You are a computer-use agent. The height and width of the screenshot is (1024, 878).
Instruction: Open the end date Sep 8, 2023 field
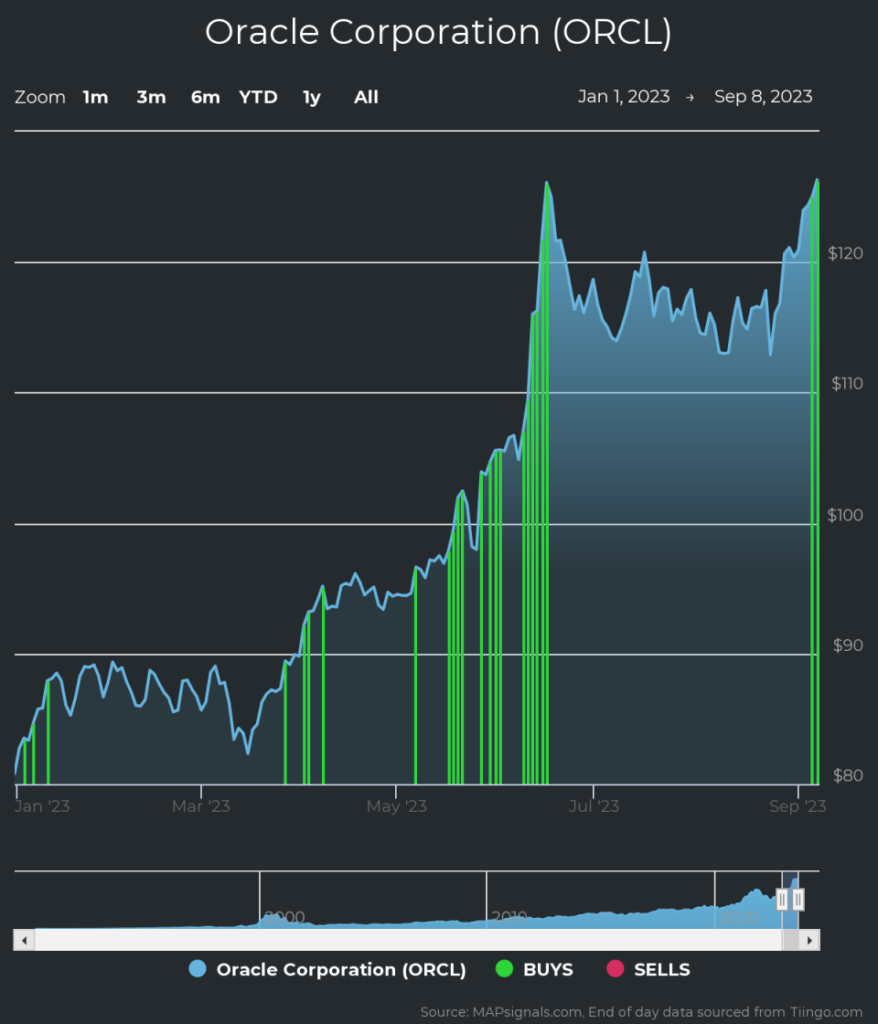[x=763, y=97]
